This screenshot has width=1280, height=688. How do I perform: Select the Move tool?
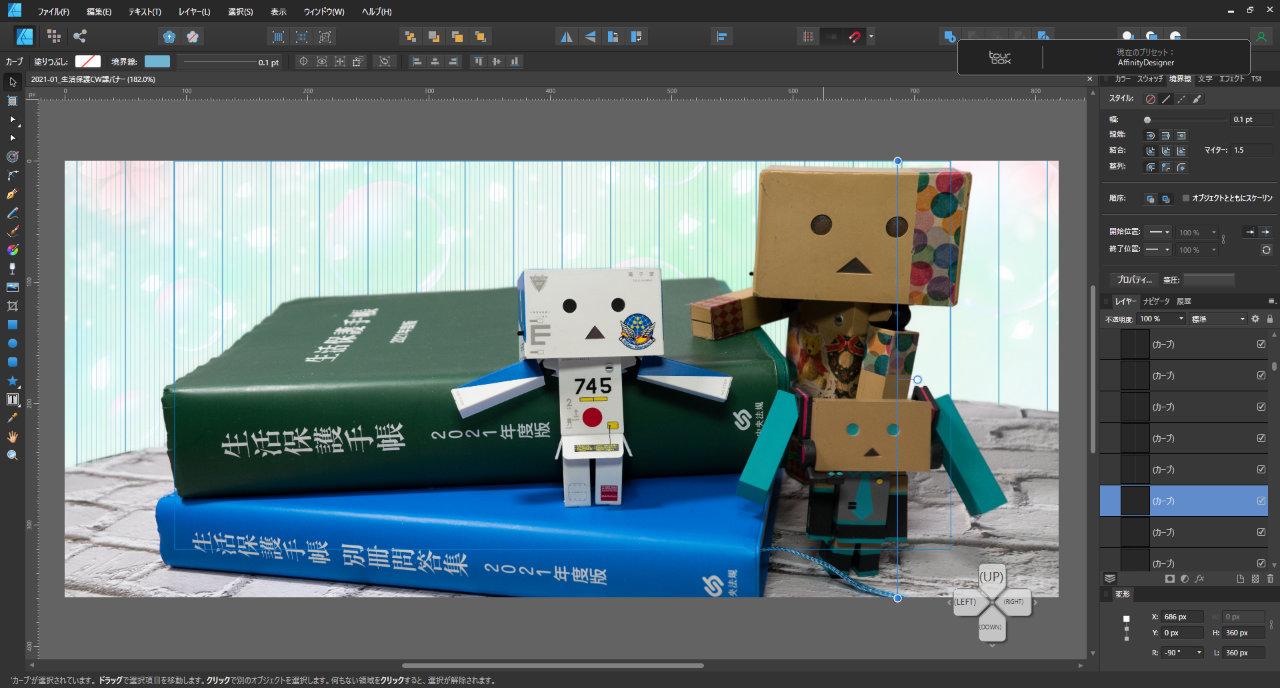coord(13,82)
